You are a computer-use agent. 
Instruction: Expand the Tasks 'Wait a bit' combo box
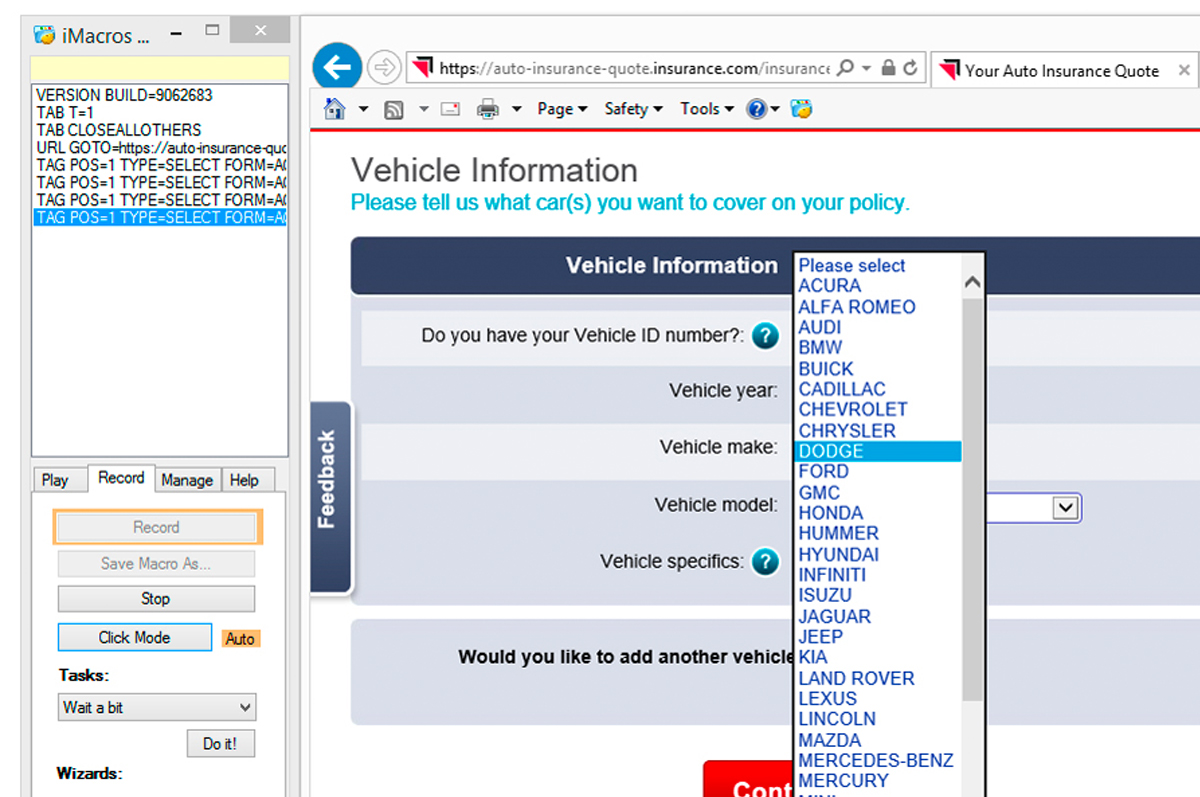tap(157, 707)
